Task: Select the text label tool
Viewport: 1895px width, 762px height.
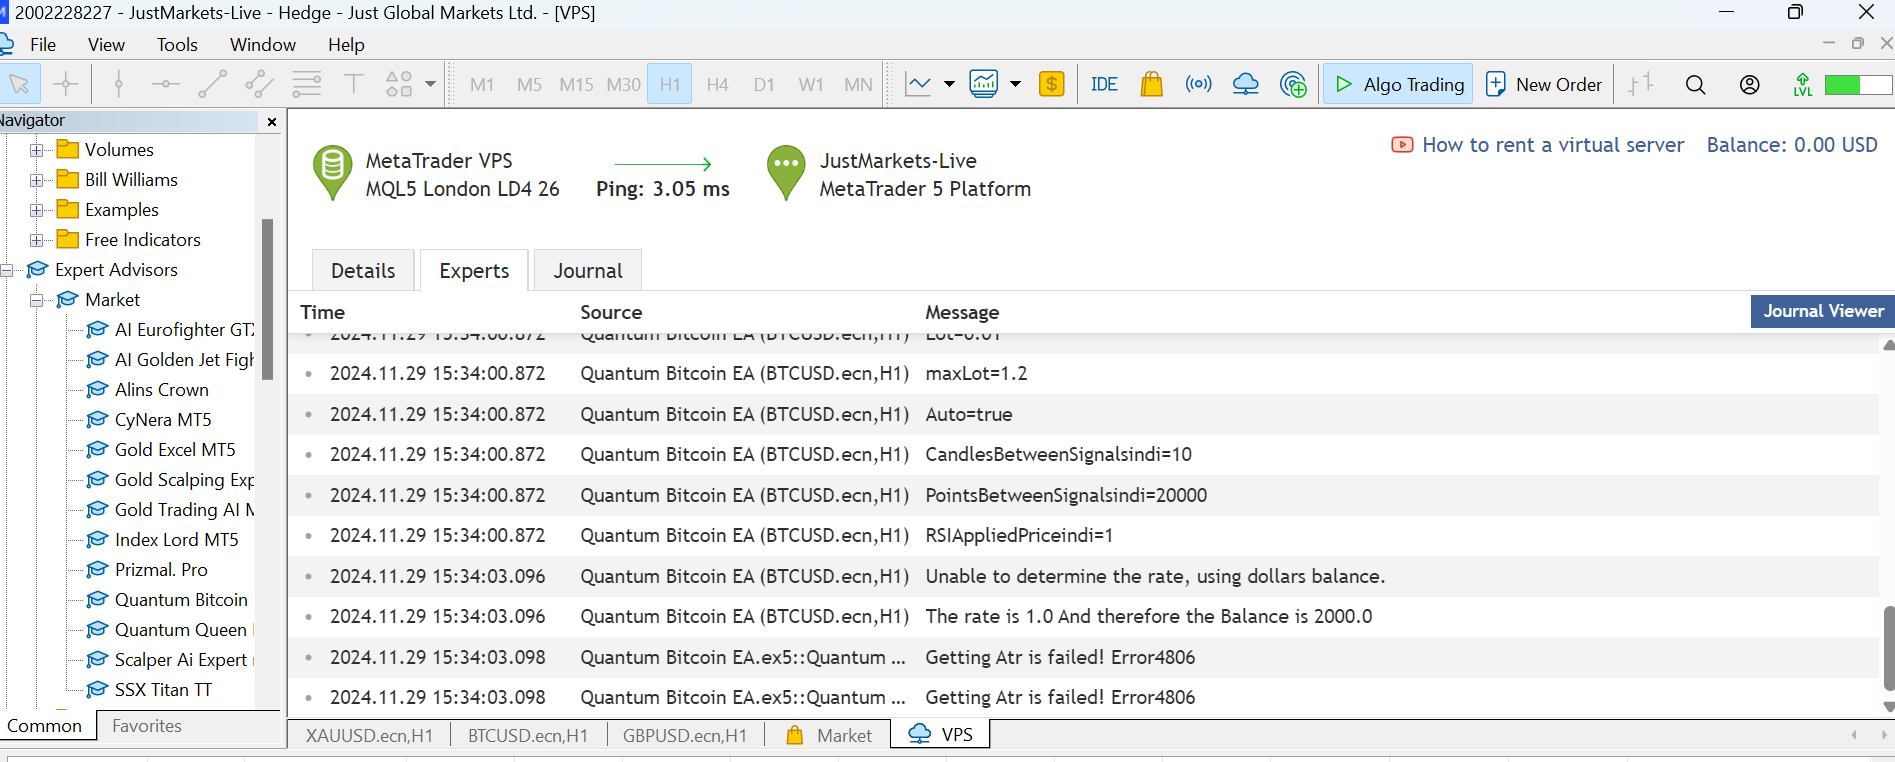Action: [353, 84]
